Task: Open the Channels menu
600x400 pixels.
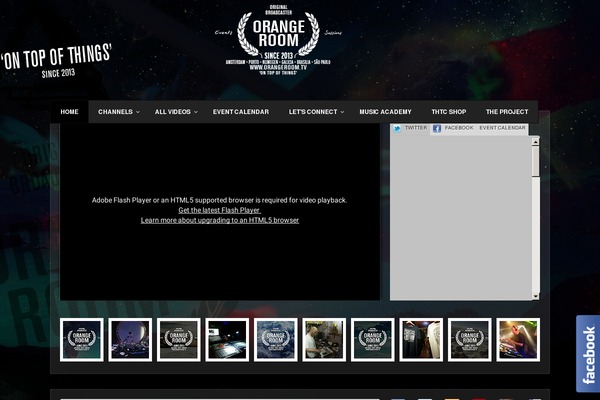Action: coord(115,112)
